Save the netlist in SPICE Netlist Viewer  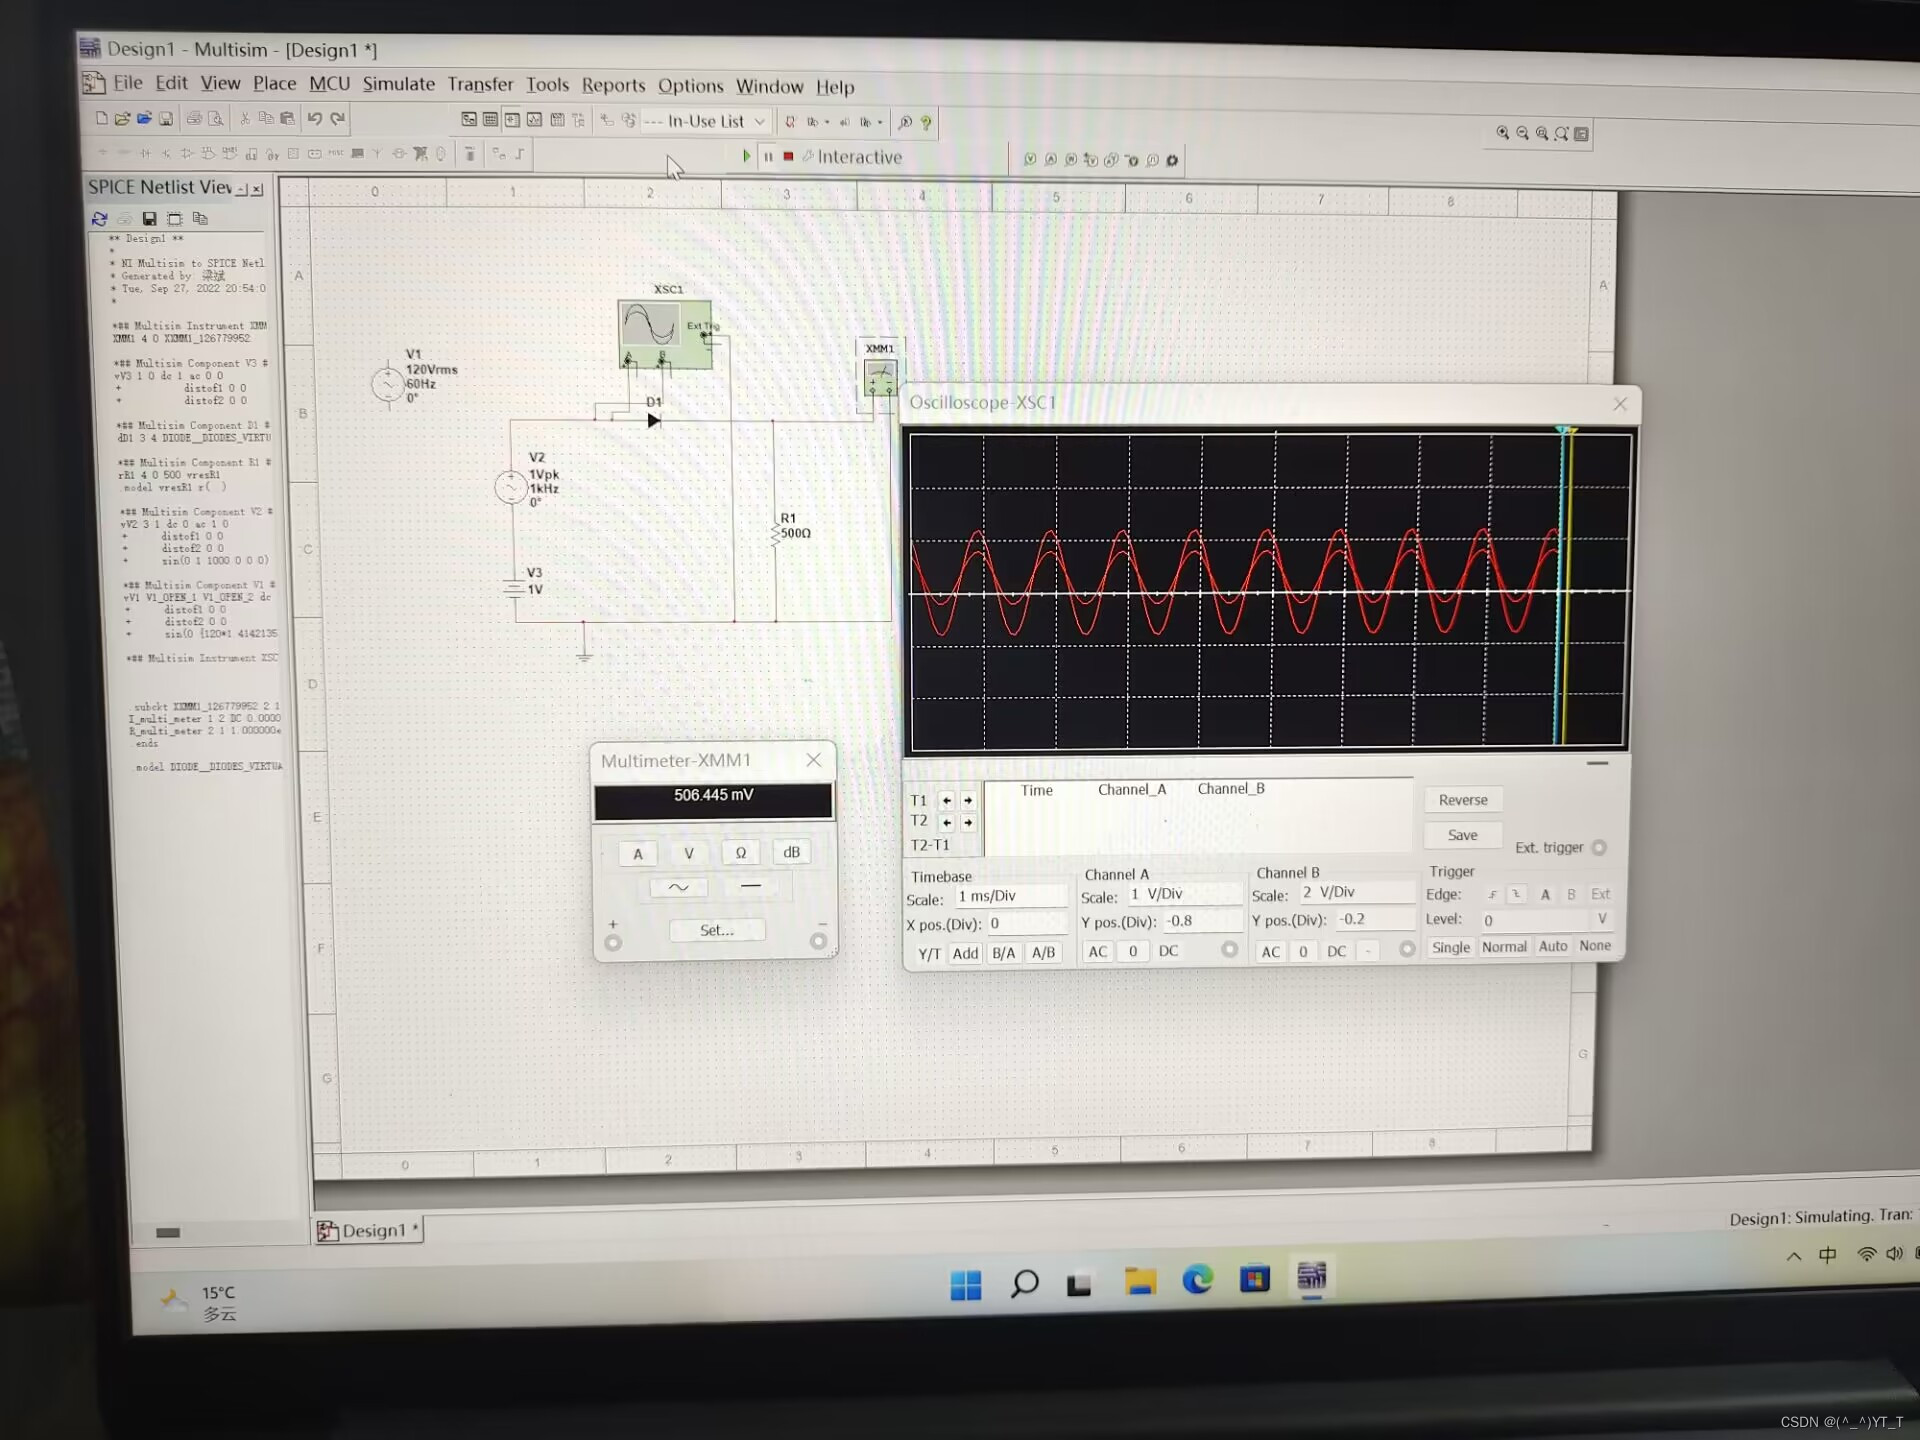tap(150, 219)
